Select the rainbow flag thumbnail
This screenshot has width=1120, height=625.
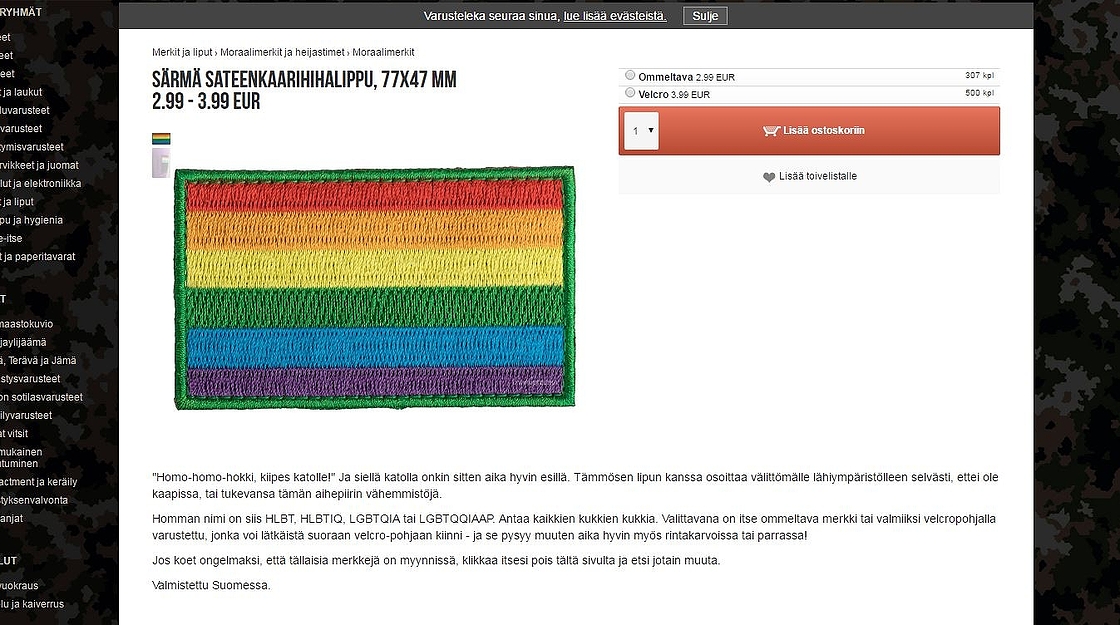click(x=161, y=139)
